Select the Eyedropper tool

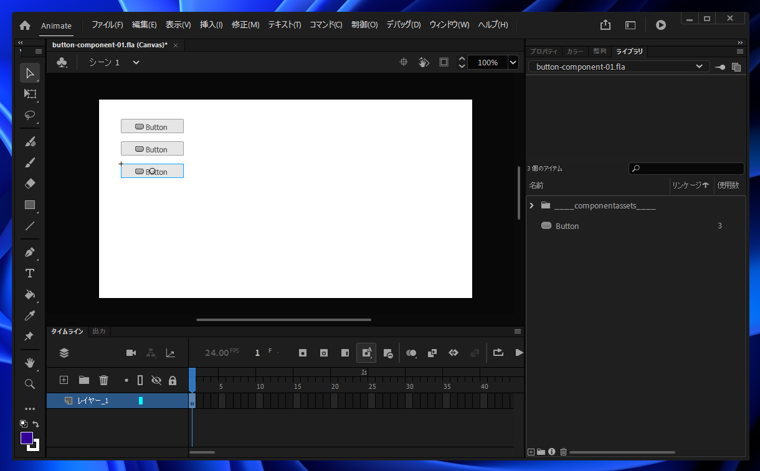(30, 315)
